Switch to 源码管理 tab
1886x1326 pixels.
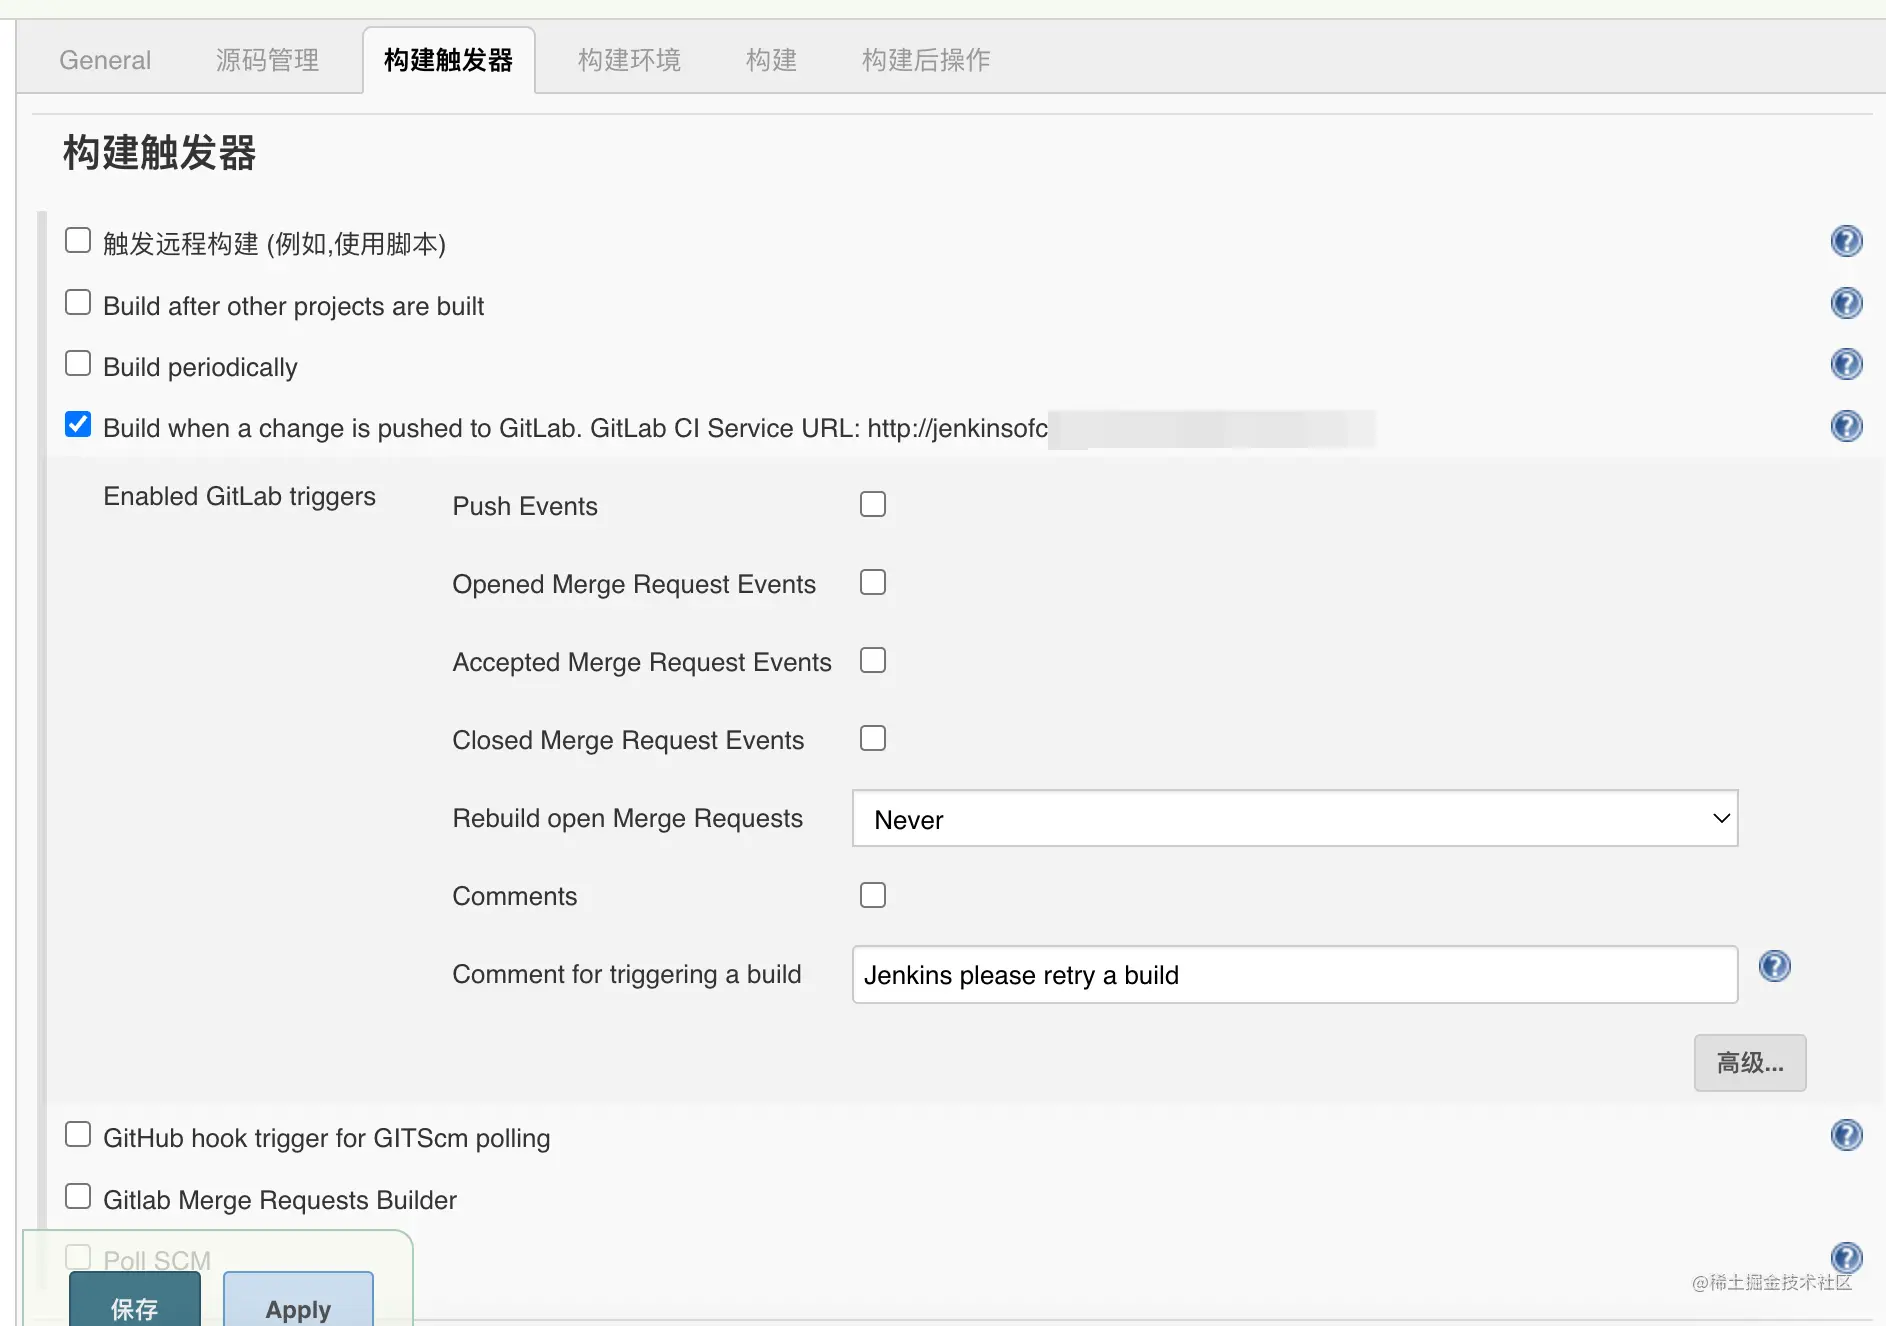point(267,60)
